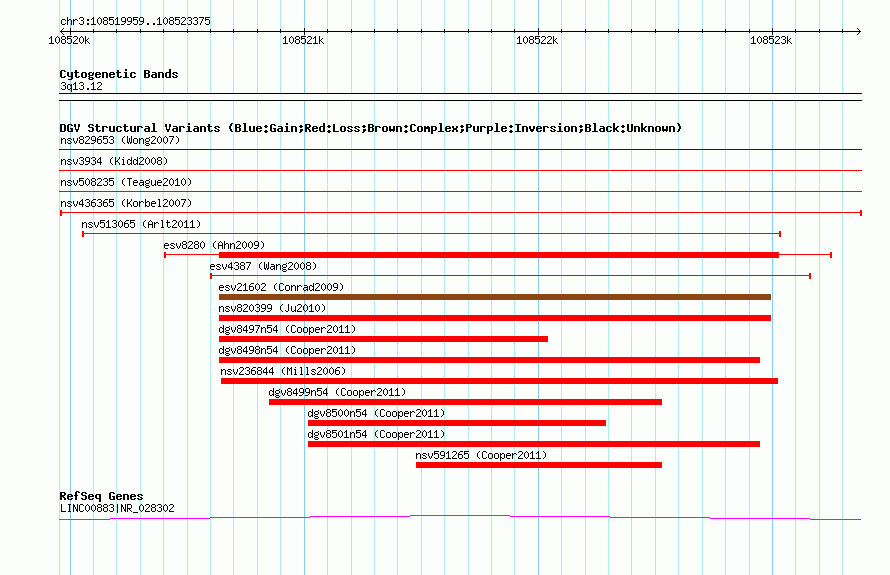Click the 108521k ruler label
The image size is (890, 575).
(303, 40)
